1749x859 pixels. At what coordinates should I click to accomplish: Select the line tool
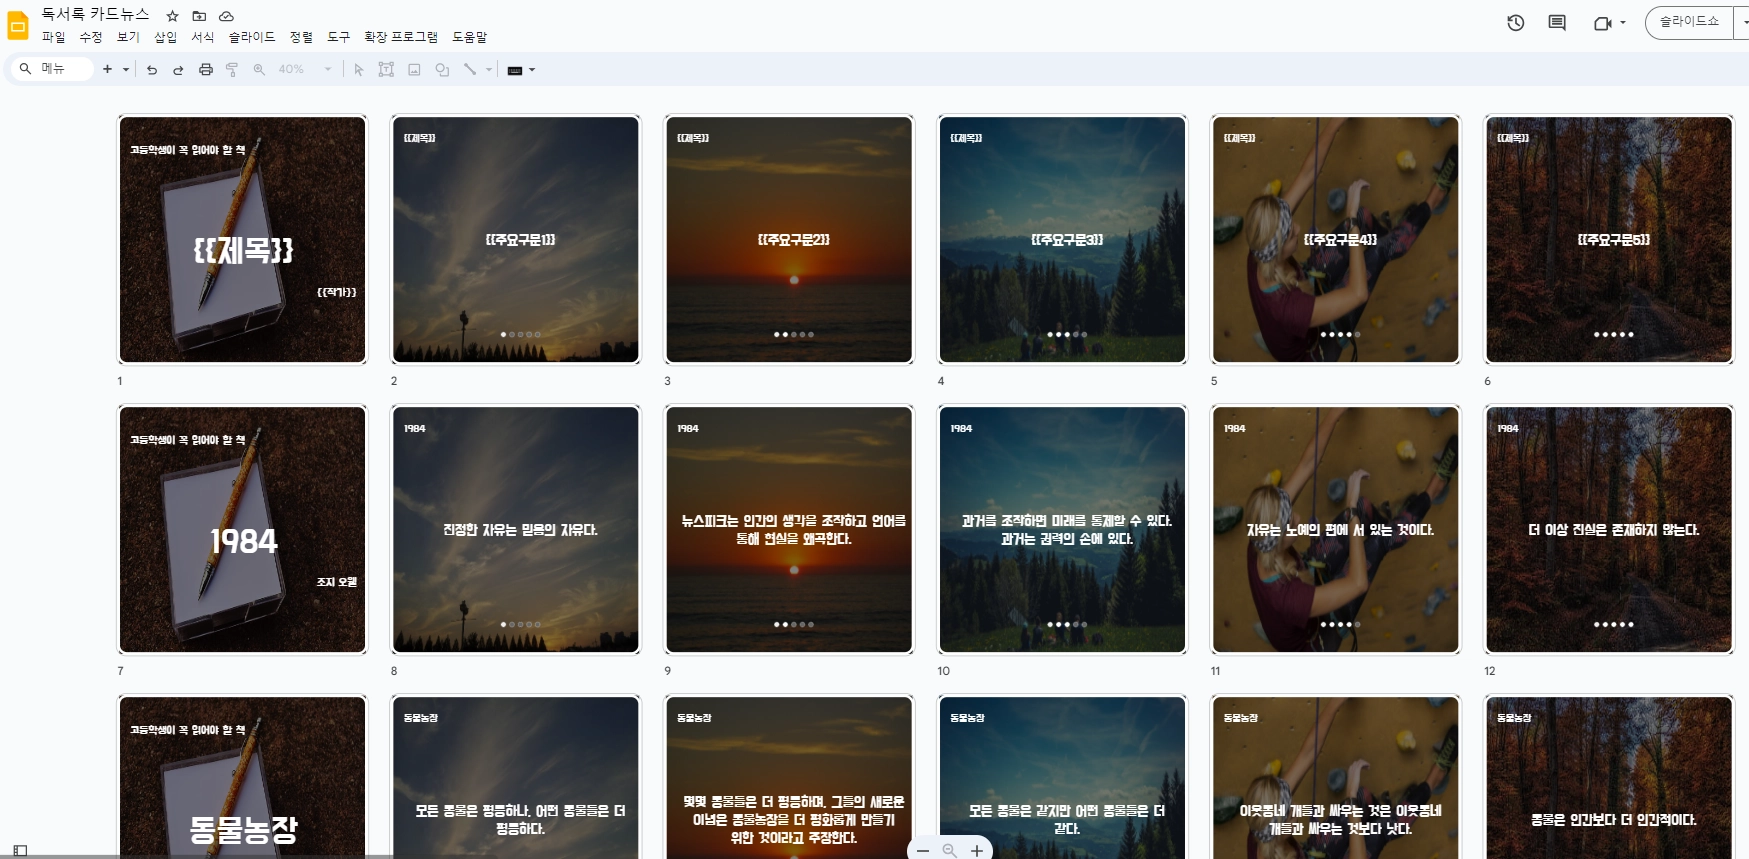[x=469, y=70]
